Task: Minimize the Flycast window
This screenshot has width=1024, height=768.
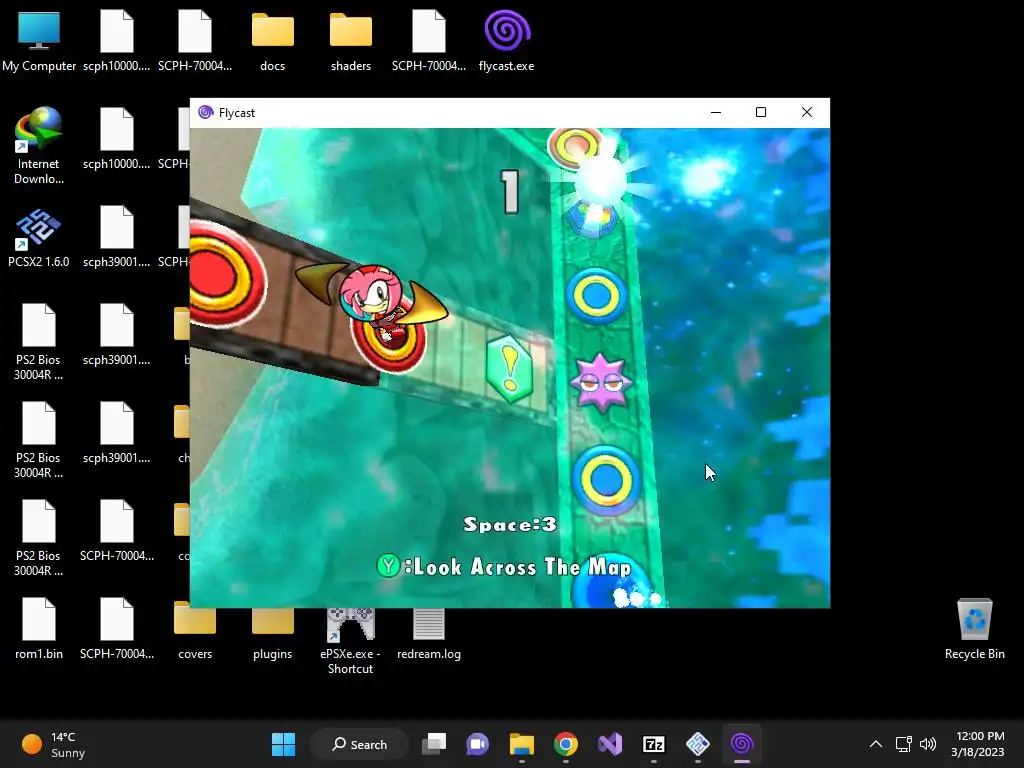Action: (716, 112)
